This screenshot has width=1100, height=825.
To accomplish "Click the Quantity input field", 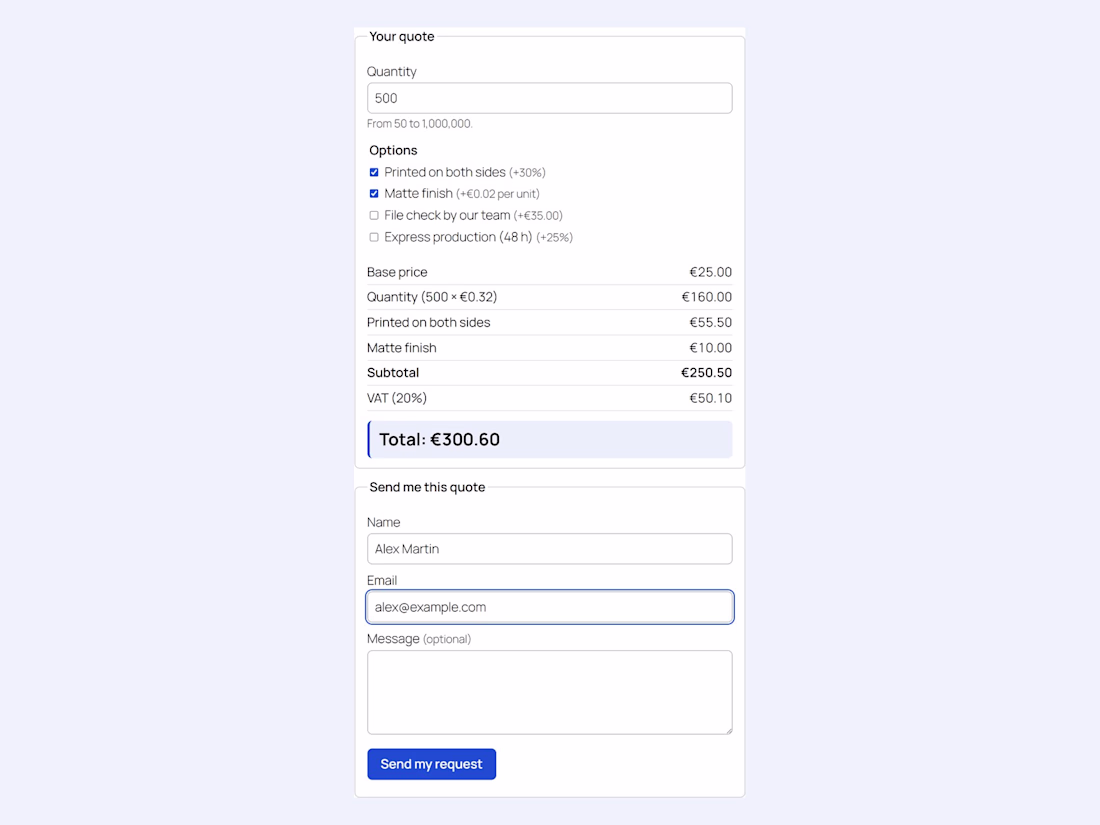I will [549, 98].
